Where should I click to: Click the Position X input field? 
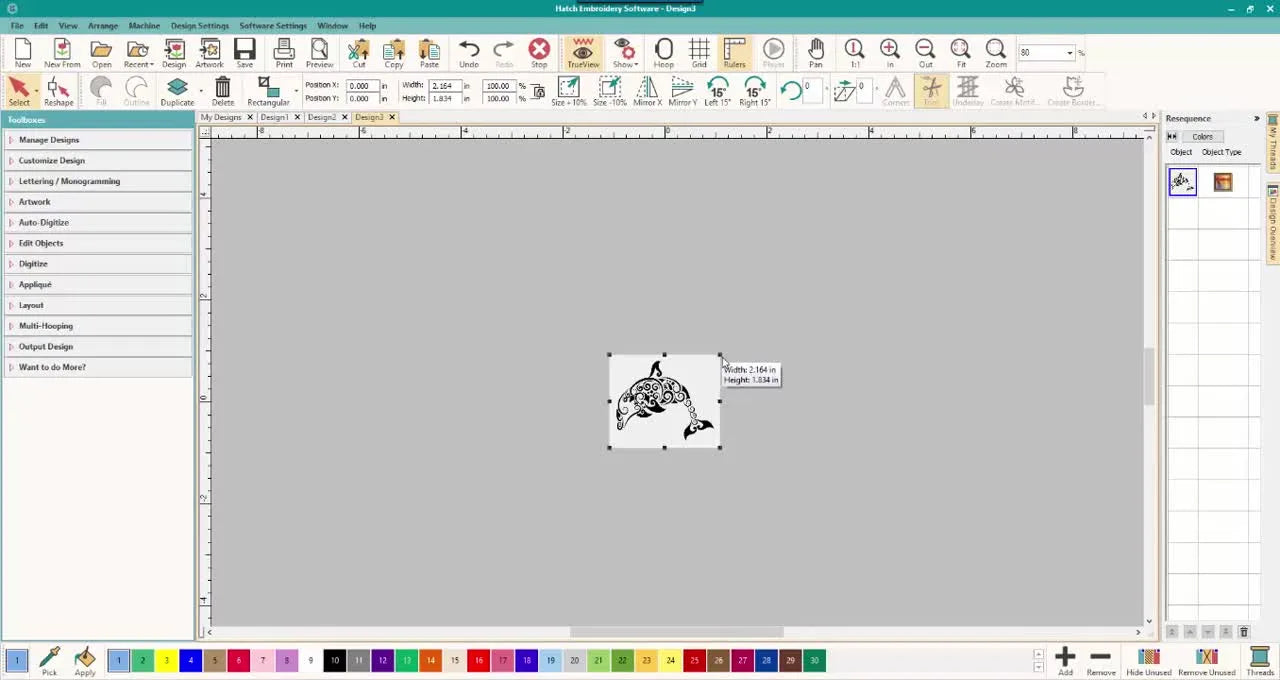[362, 85]
